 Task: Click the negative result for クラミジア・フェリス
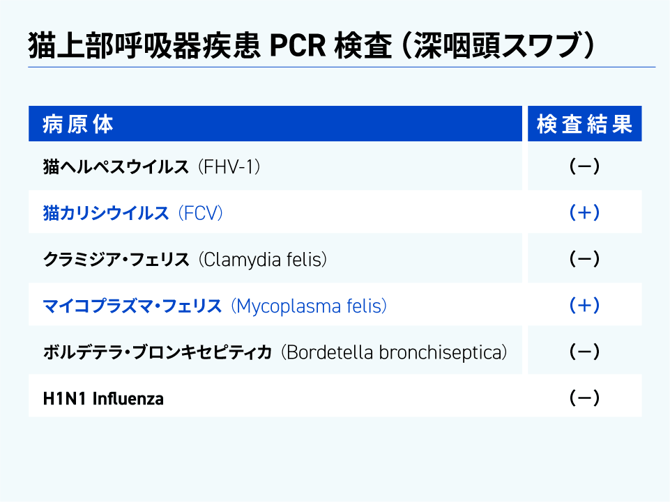(584, 260)
